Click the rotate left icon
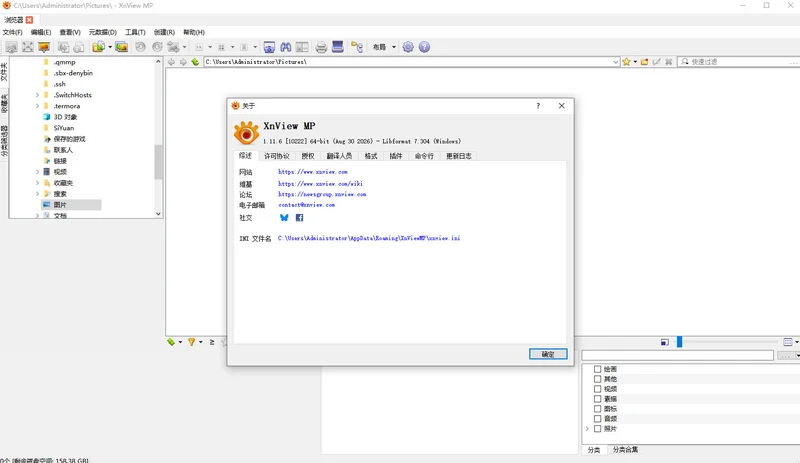 pos(140,47)
